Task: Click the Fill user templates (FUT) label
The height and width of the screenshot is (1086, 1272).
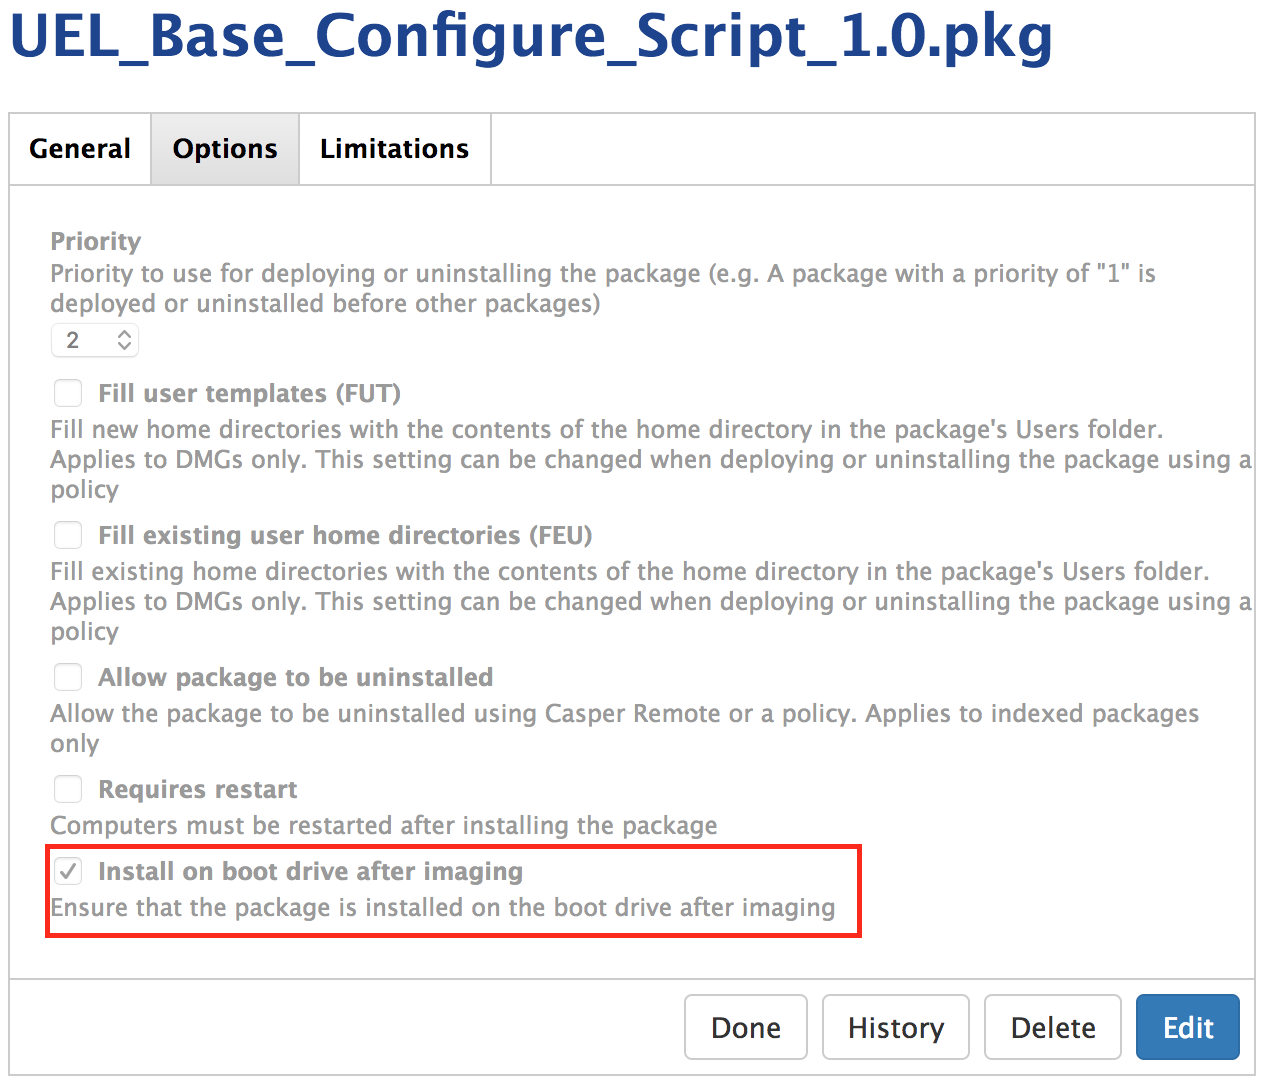Action: pos(249,393)
